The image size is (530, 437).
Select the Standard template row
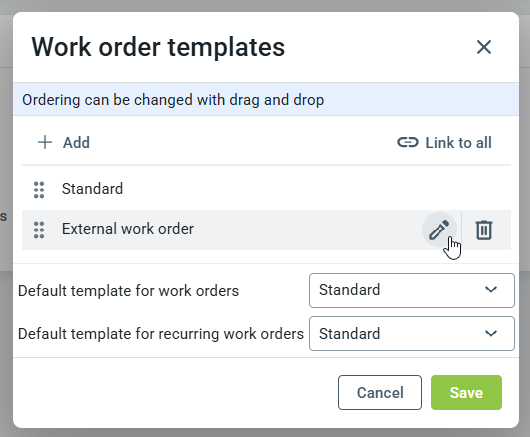point(266,189)
